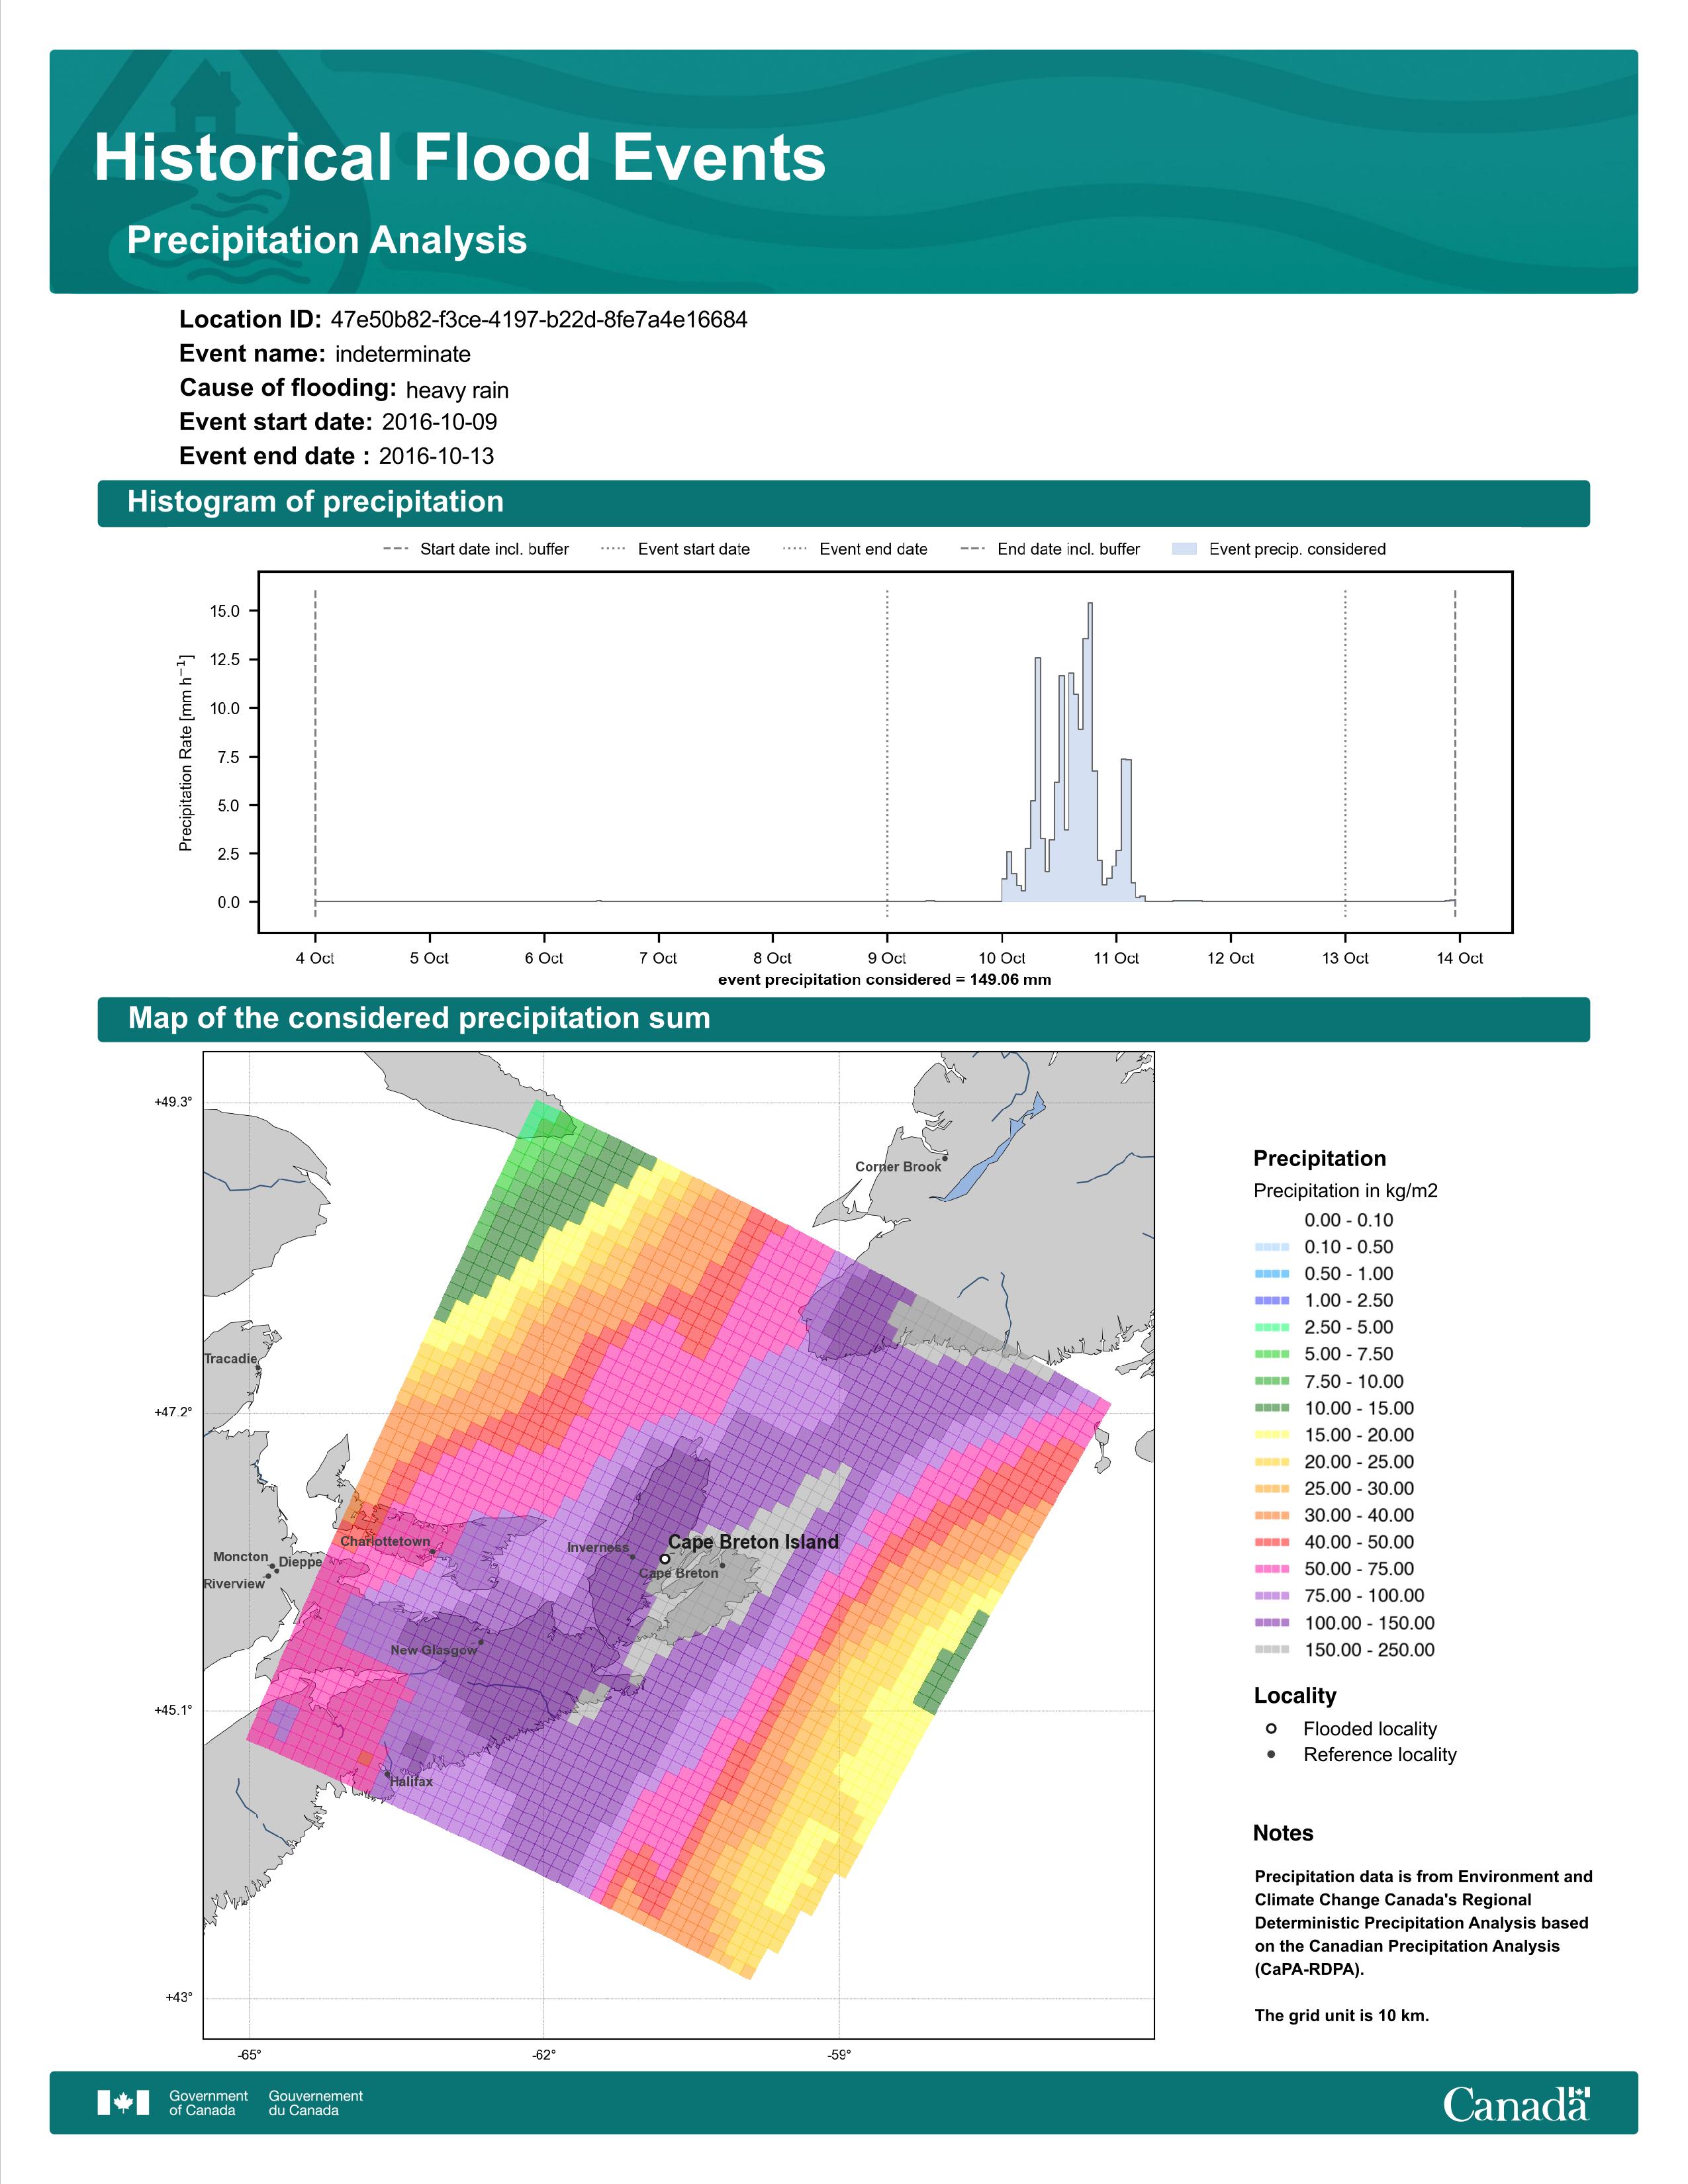
Task: Click the Flooded locality circle legend marker
Action: click(x=1271, y=1728)
